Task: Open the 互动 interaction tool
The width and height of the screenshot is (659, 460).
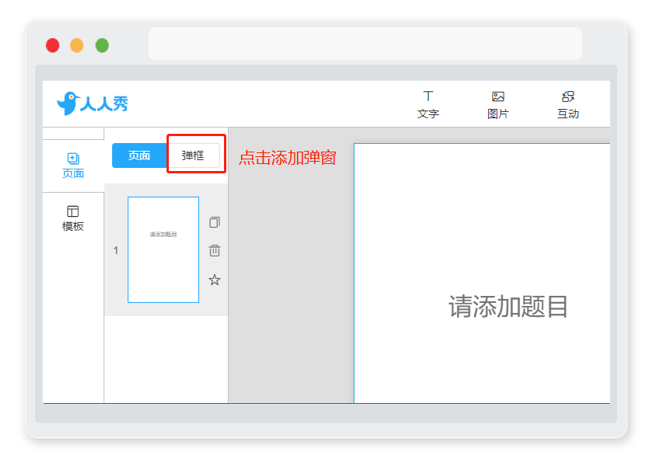Action: tap(568, 105)
